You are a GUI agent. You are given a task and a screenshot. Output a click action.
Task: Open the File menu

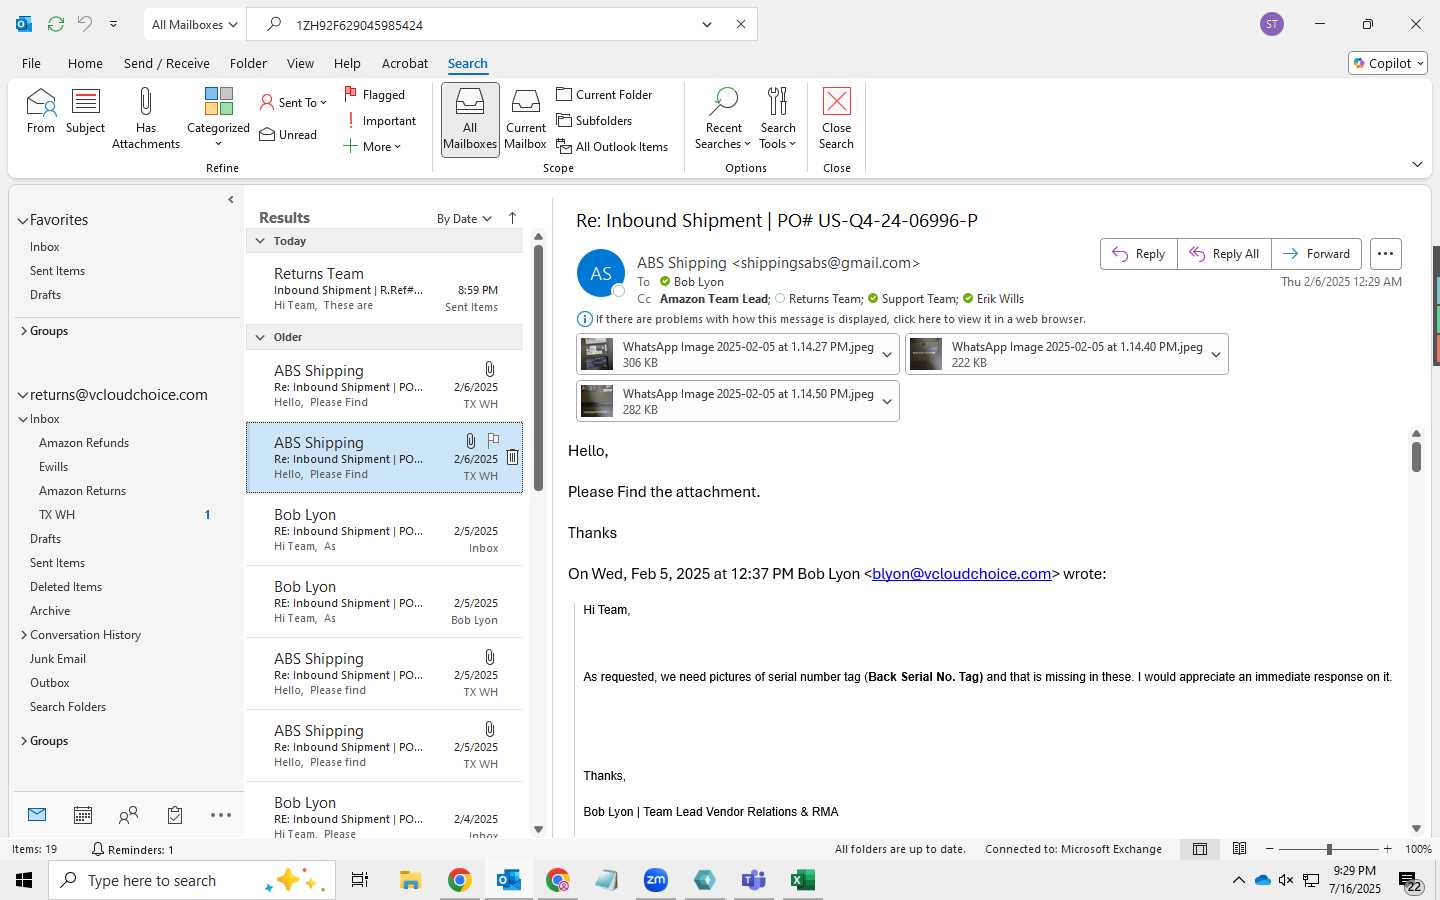click(31, 63)
